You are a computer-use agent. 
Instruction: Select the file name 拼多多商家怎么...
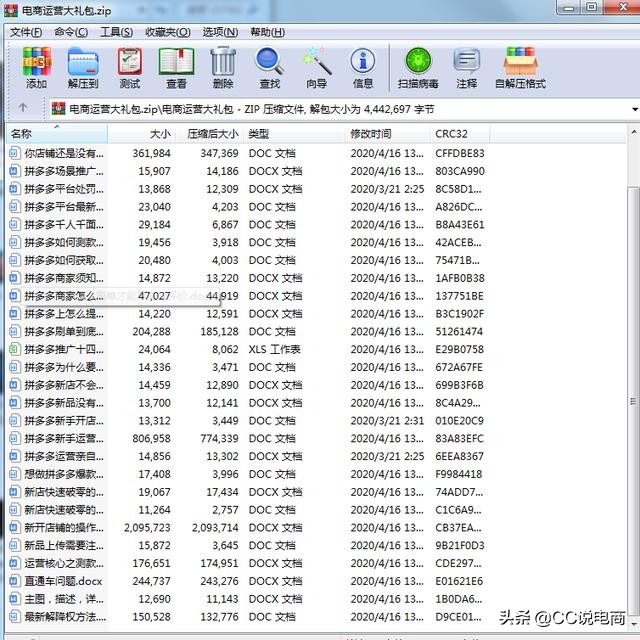tap(64, 296)
